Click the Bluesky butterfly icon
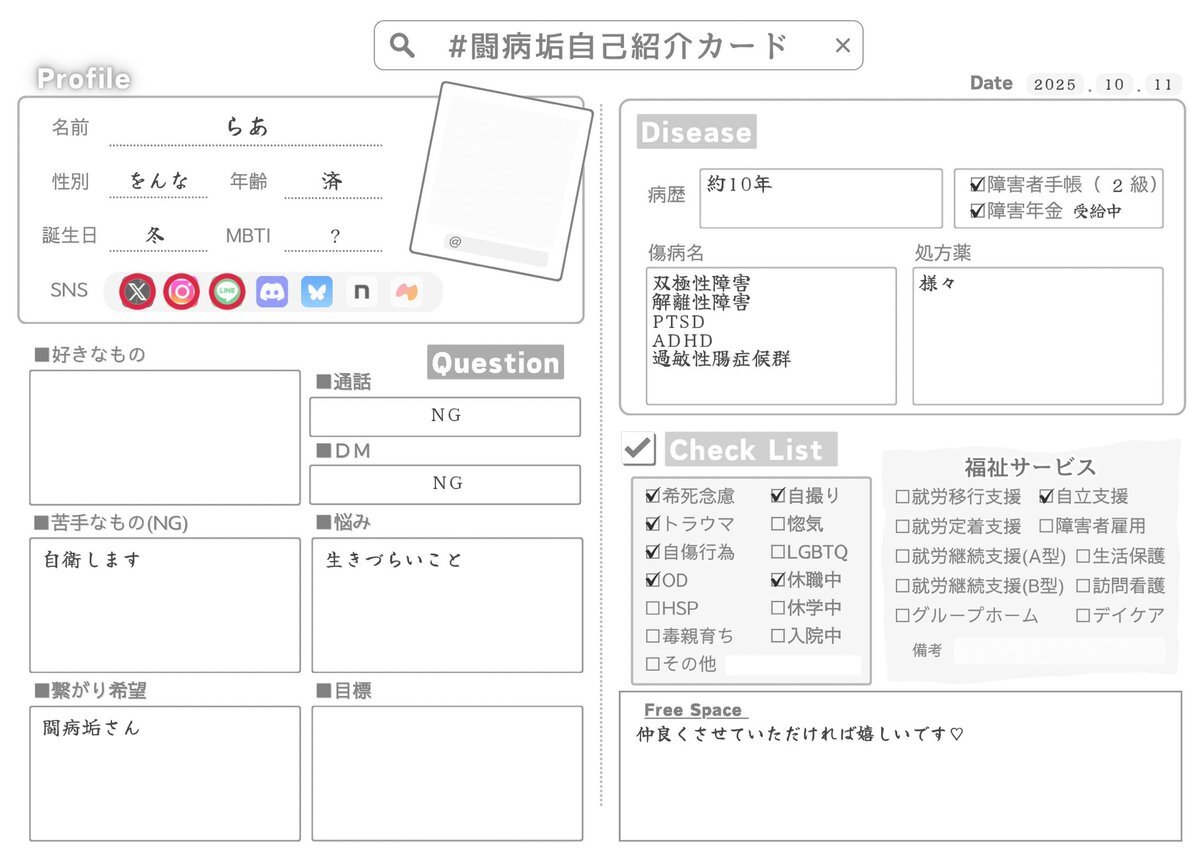This screenshot has width=1200, height=857. [x=316, y=292]
